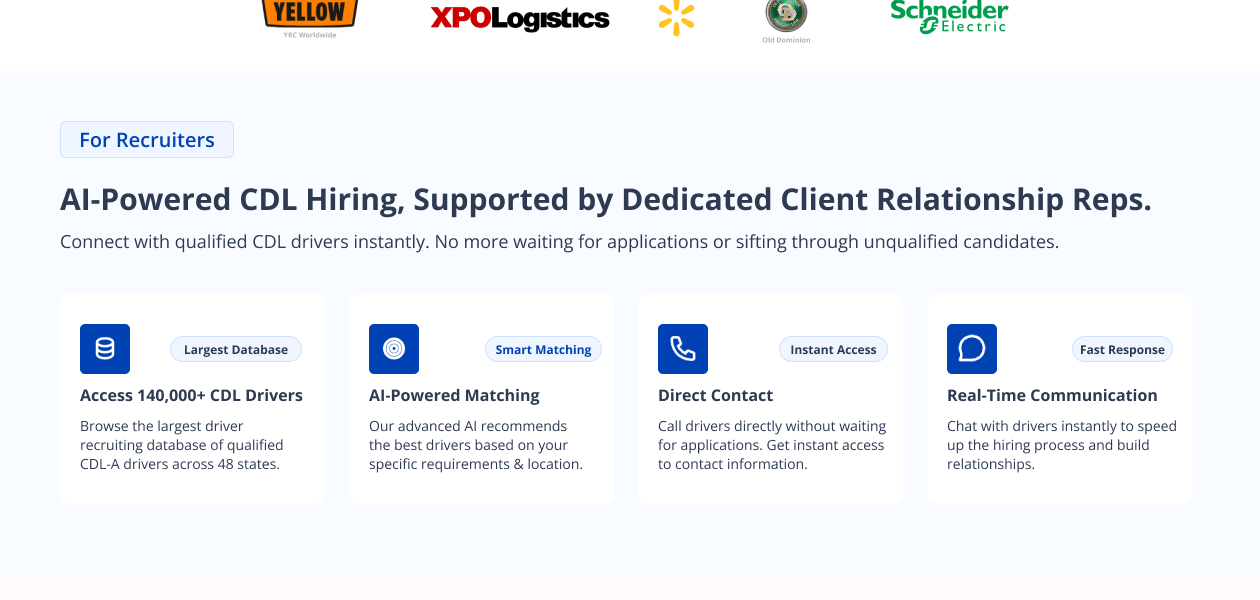1260x600 pixels.
Task: Click the XPO Logistics logo
Action: point(519,18)
